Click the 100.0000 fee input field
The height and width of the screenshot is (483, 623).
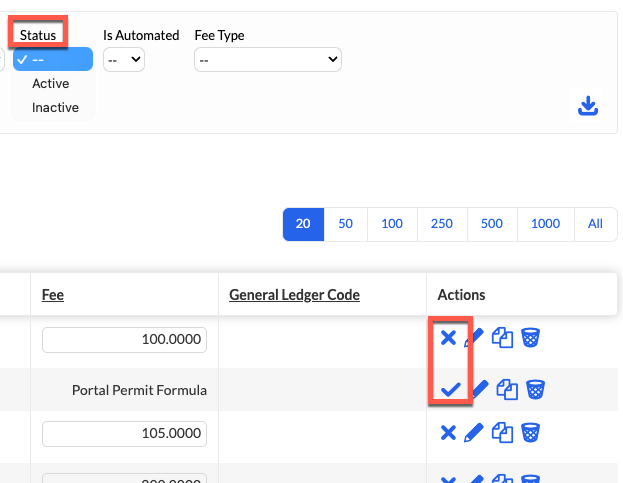pos(124,340)
